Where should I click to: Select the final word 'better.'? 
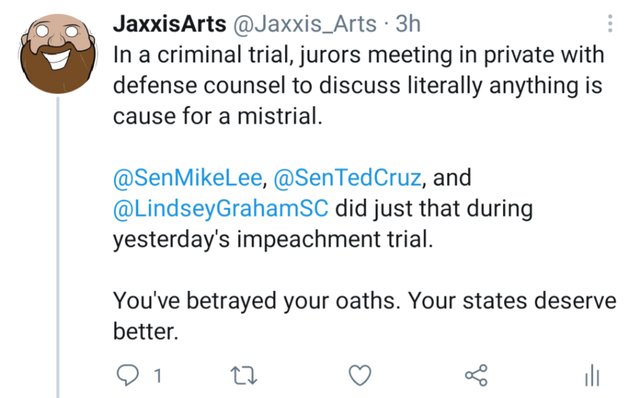pos(146,331)
